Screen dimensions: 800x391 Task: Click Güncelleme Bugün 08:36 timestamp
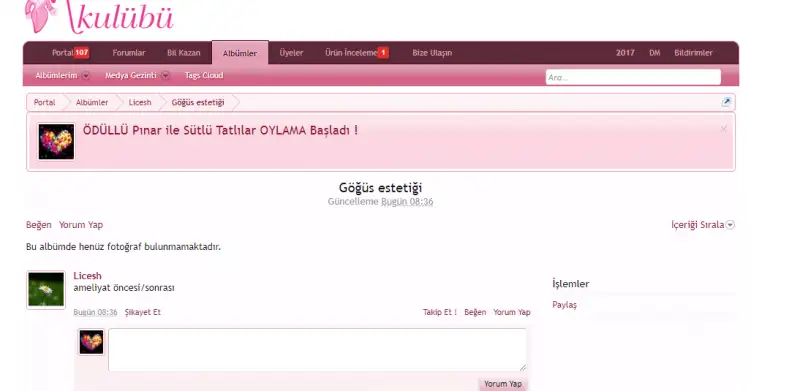380,202
